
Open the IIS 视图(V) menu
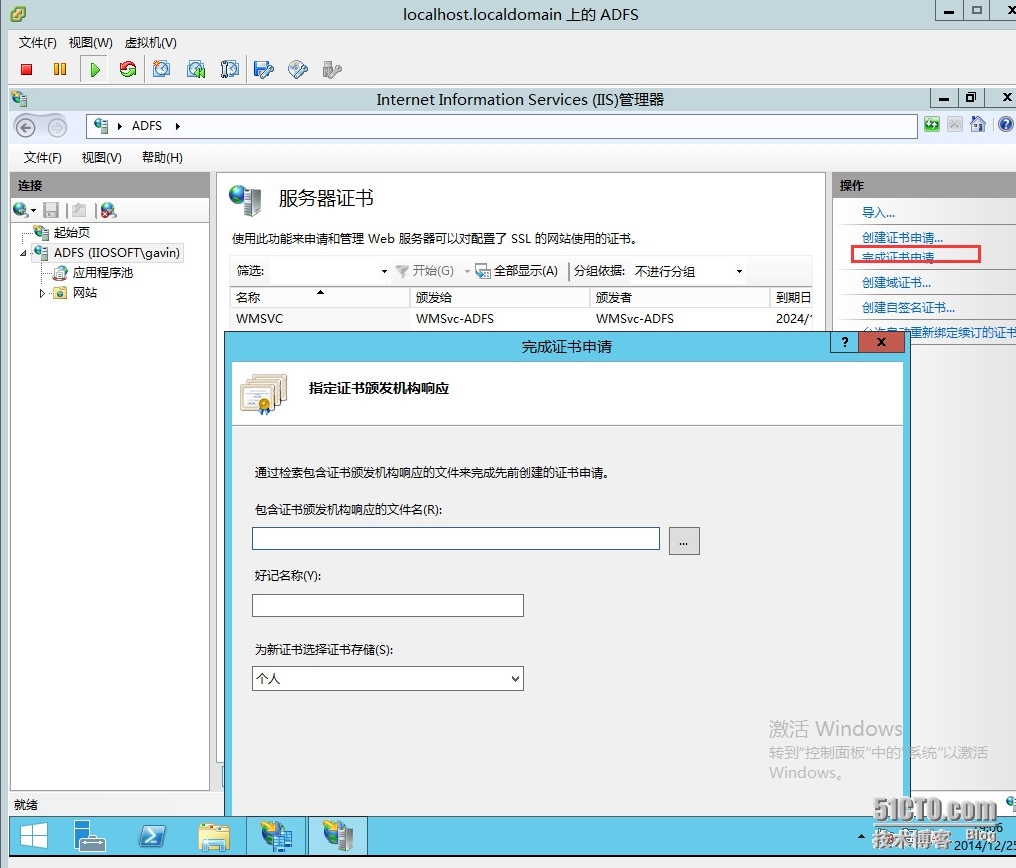click(x=102, y=157)
